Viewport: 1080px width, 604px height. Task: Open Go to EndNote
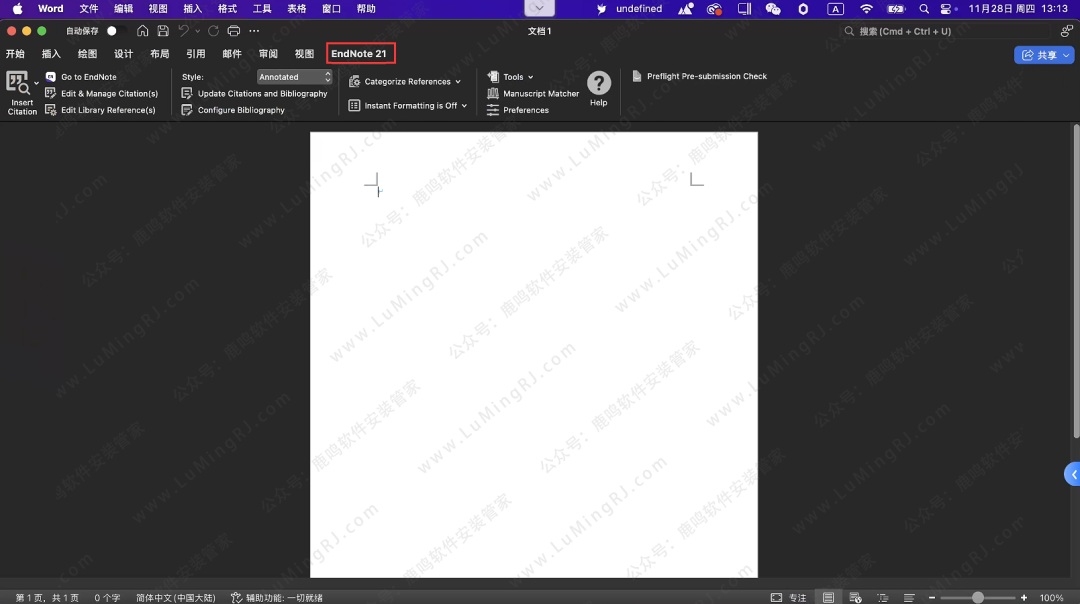tap(88, 77)
